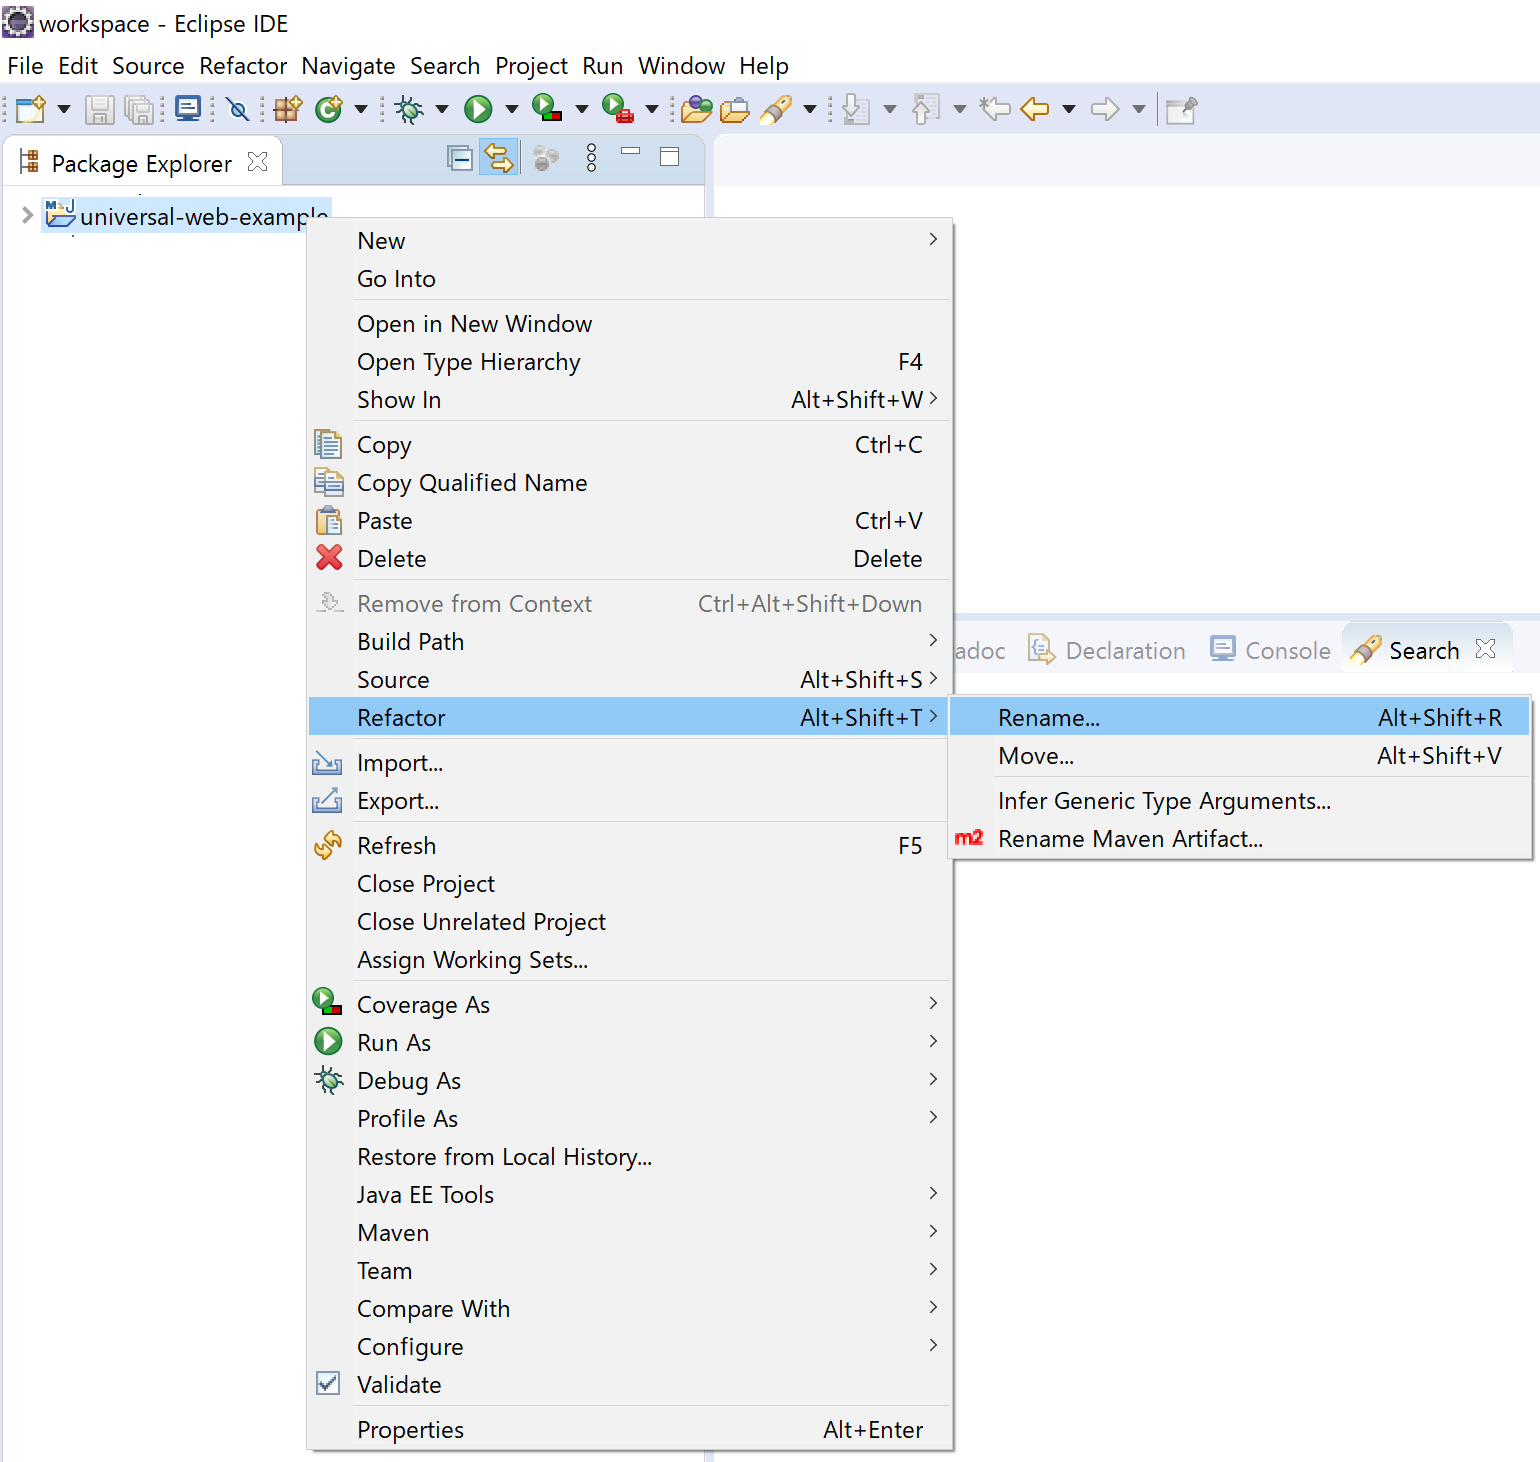The image size is (1540, 1462).
Task: Click the Back navigation arrow icon
Action: coord(1035,109)
